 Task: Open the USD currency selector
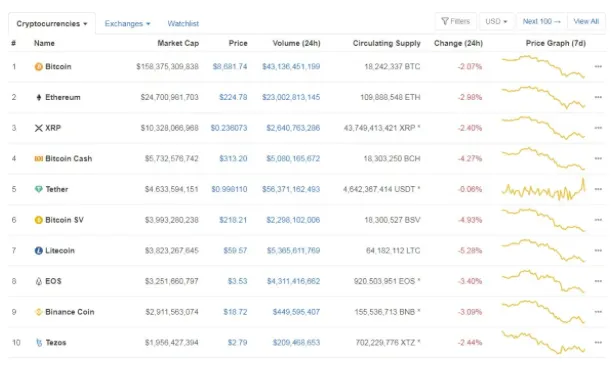[x=496, y=21]
